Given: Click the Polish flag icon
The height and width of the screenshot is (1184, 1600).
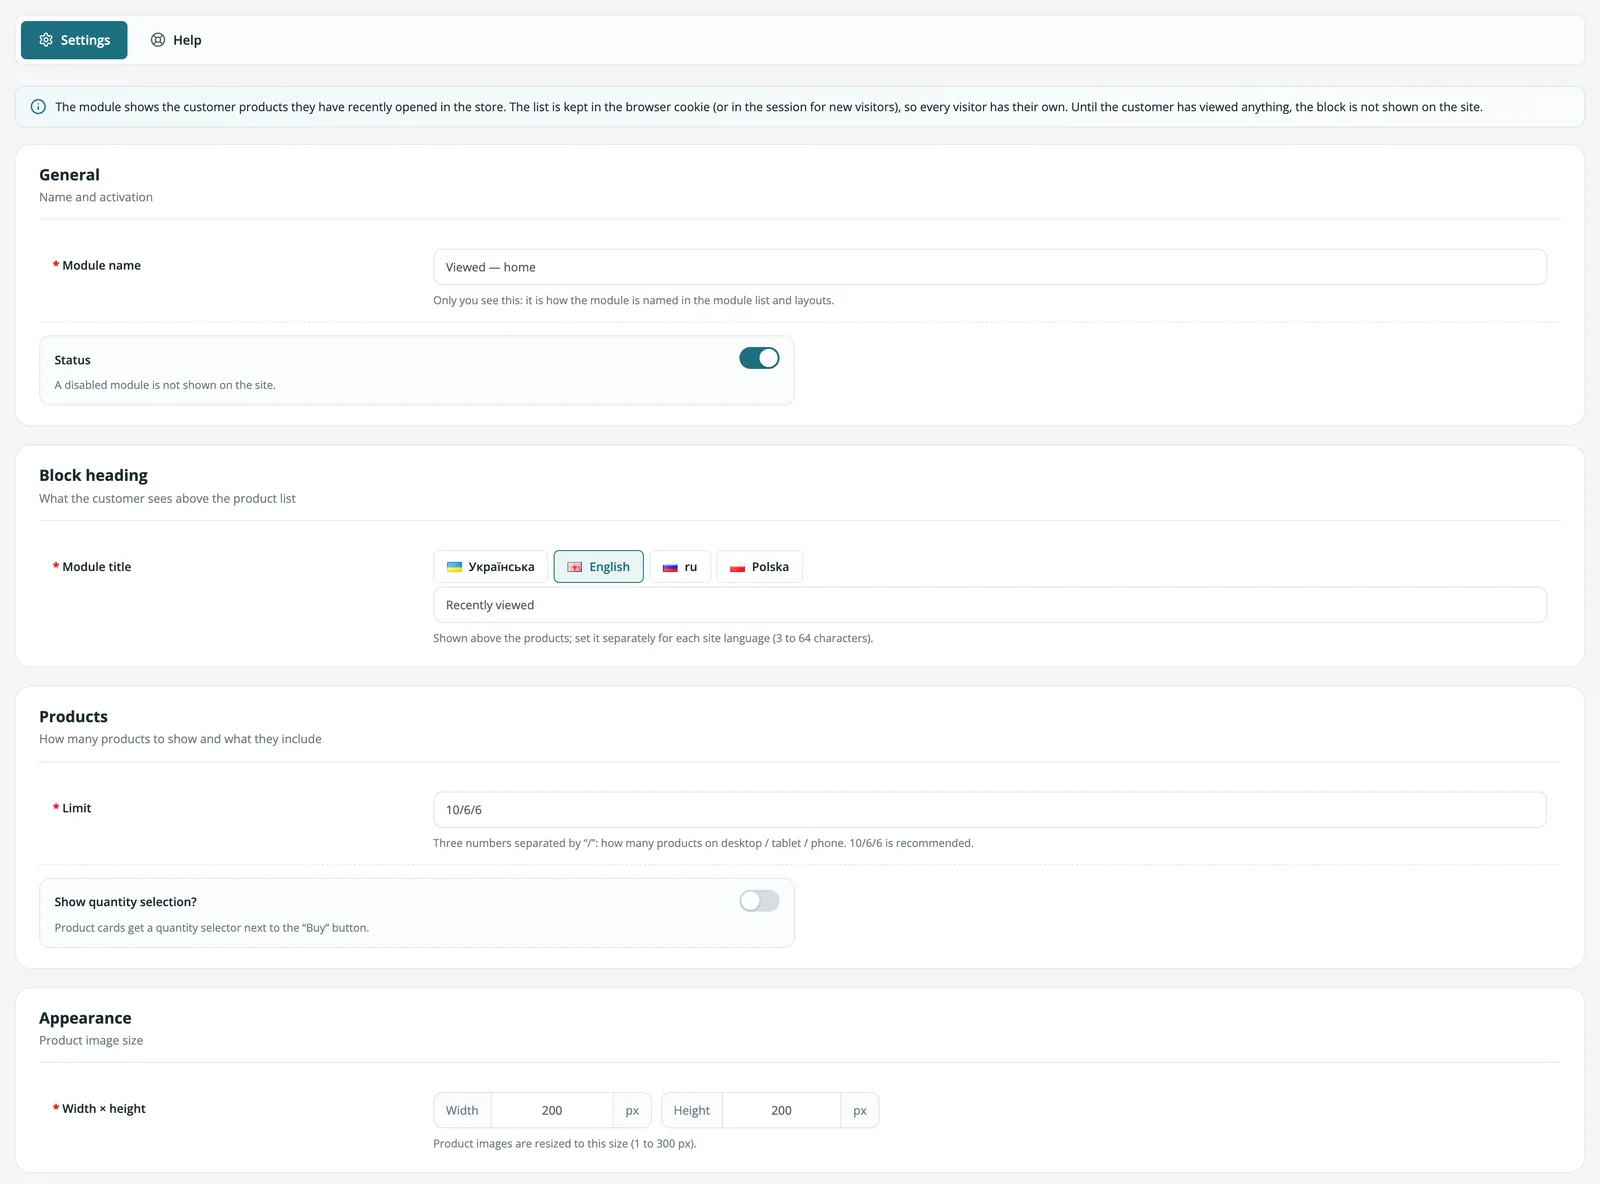Looking at the screenshot, I should 738,567.
